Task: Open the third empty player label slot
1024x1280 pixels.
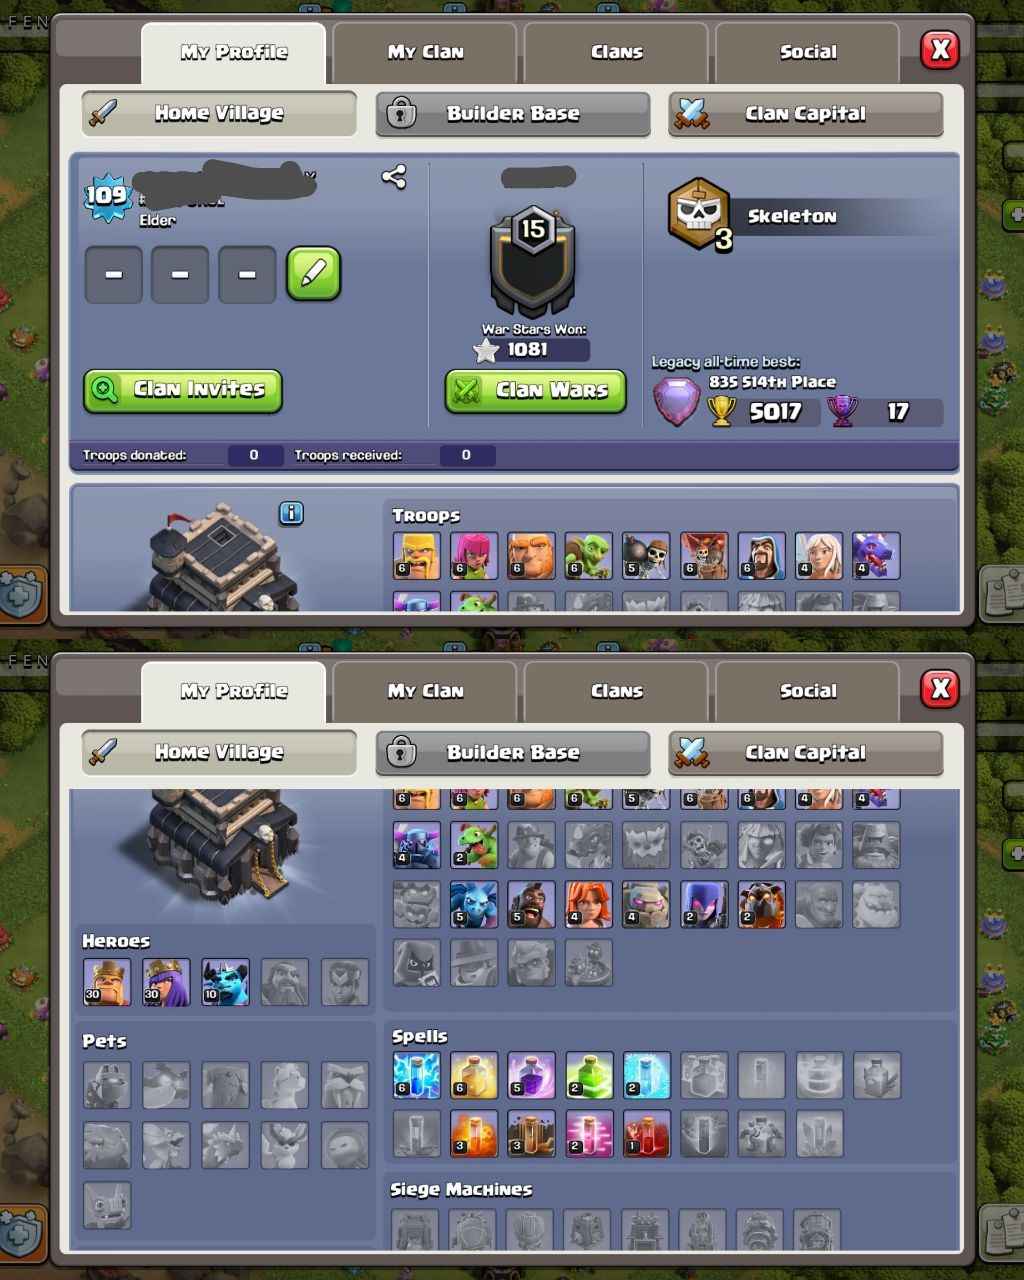Action: (x=246, y=274)
